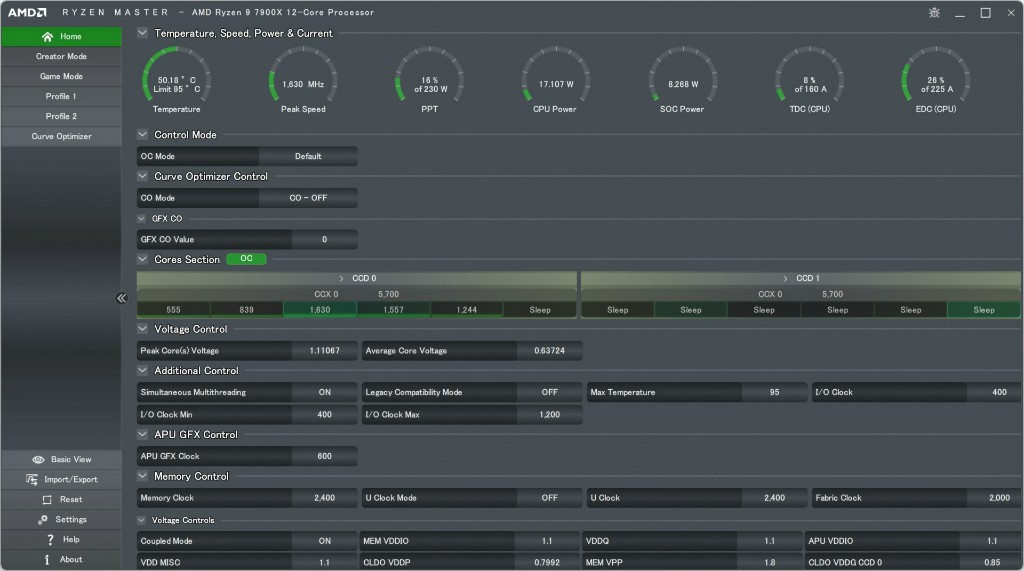Collapse the Temperature, Speed, Power & Current section
The height and width of the screenshot is (571, 1024).
coord(143,33)
